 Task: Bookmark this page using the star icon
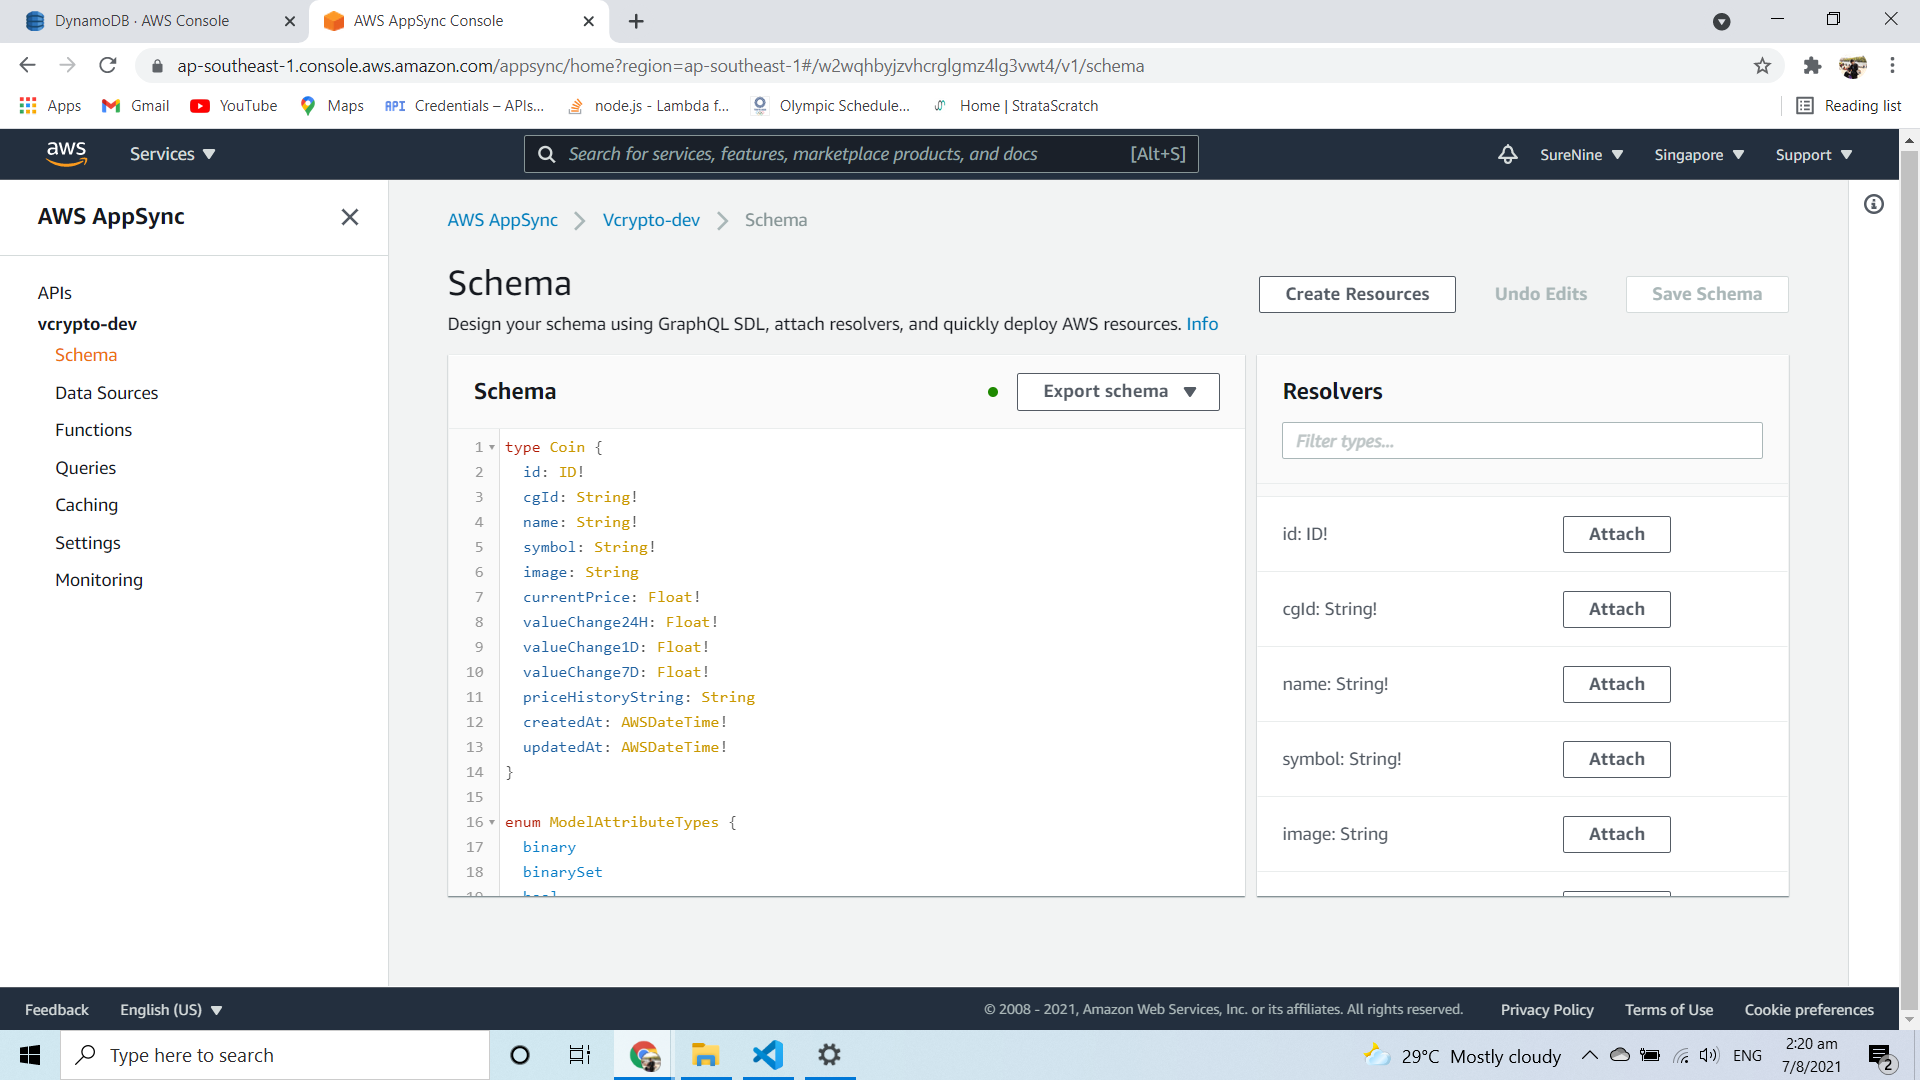[1762, 66]
